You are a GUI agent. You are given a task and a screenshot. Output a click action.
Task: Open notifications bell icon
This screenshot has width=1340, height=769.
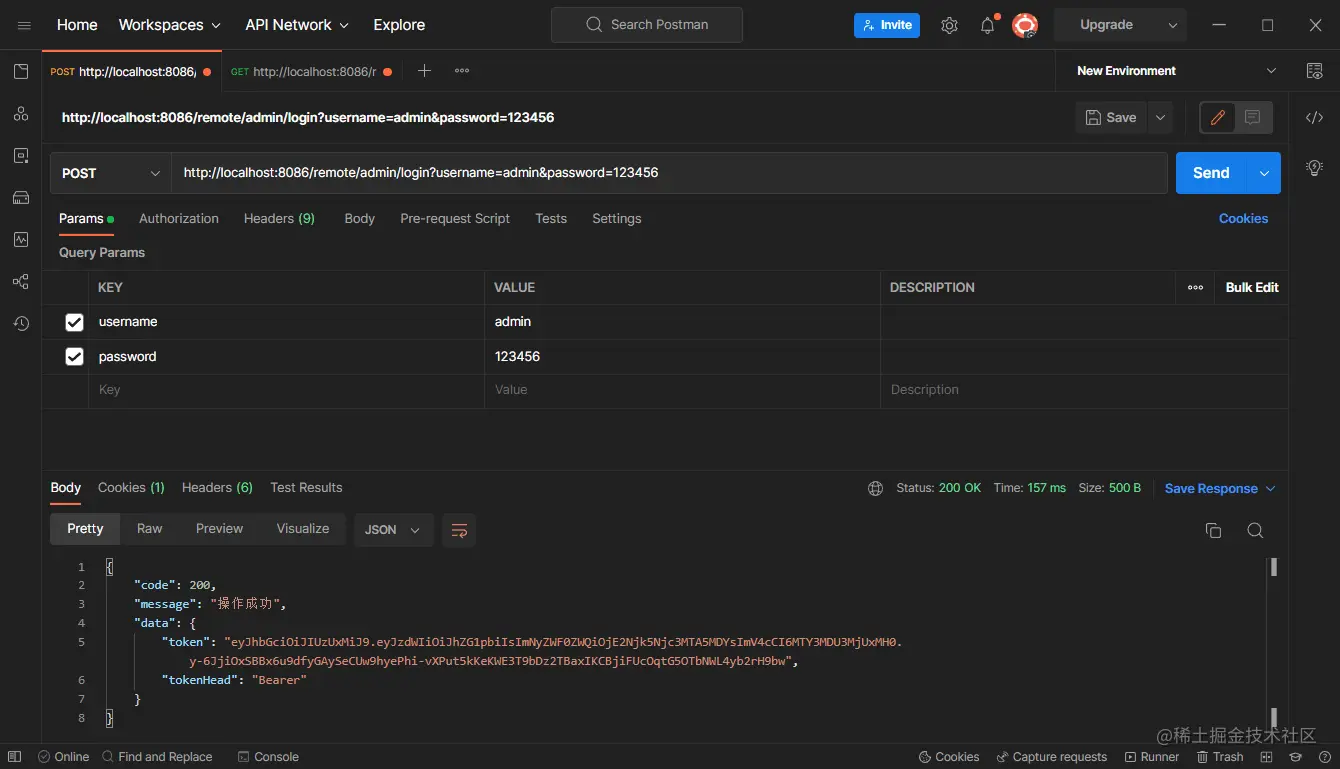coord(988,25)
